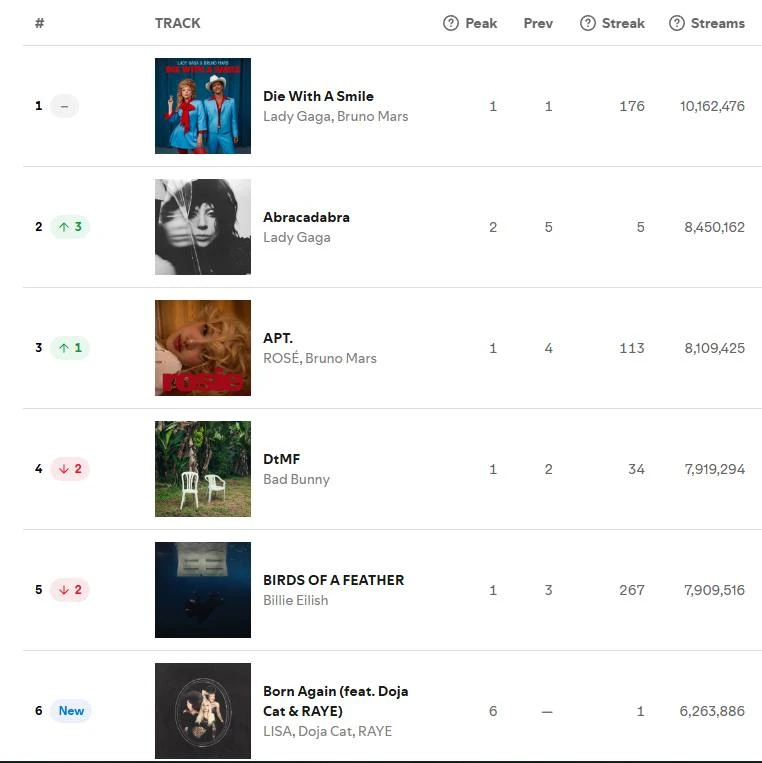Image resolution: width=762 pixels, height=763 pixels.
Task: Click the New badge for Born Again
Action: tap(71, 711)
